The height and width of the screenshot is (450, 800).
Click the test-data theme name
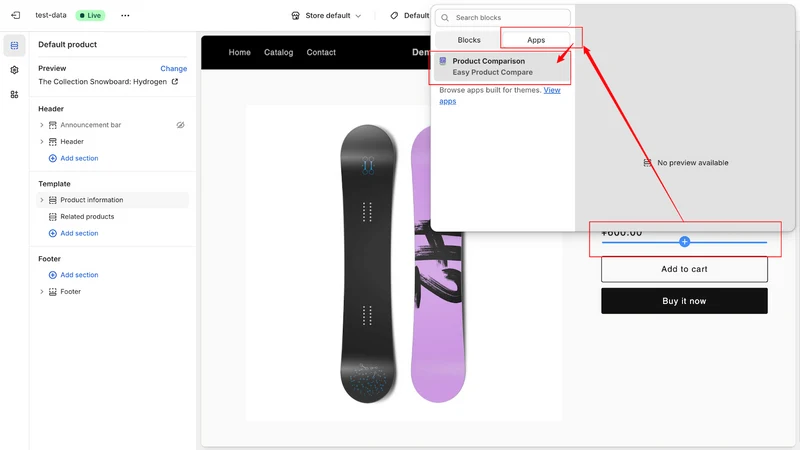point(51,15)
